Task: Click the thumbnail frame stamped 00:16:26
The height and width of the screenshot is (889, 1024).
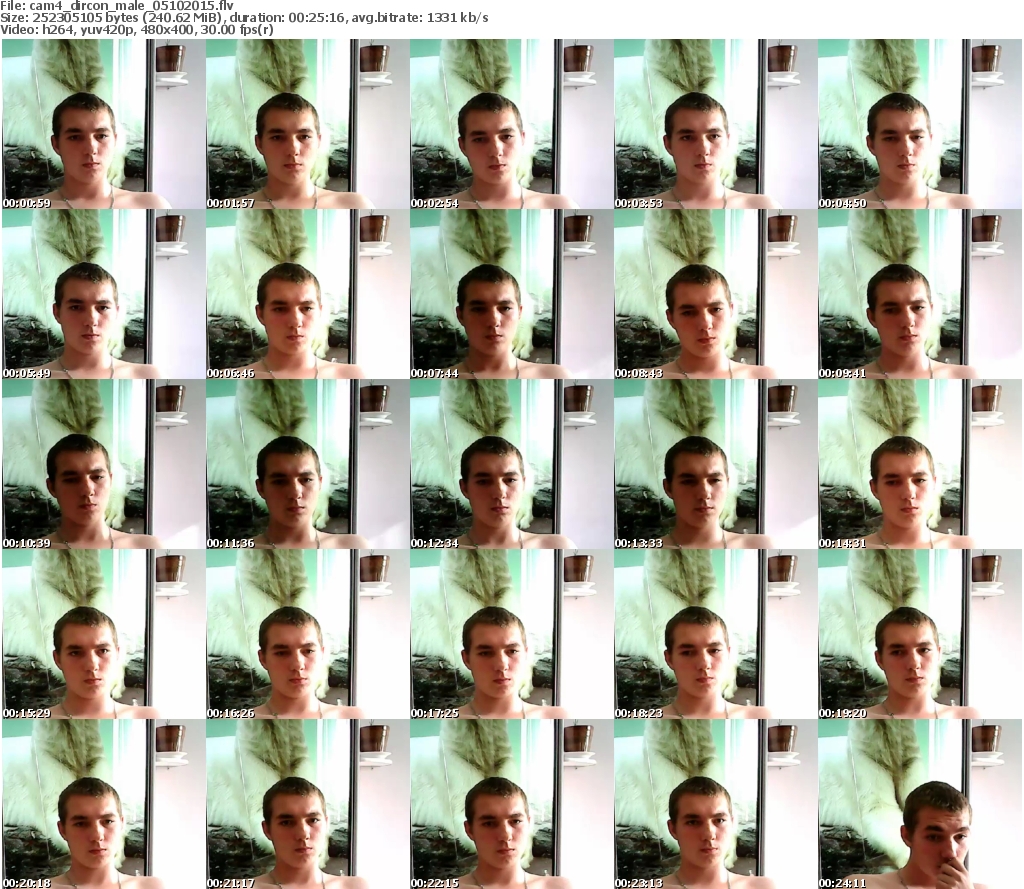Action: point(307,634)
